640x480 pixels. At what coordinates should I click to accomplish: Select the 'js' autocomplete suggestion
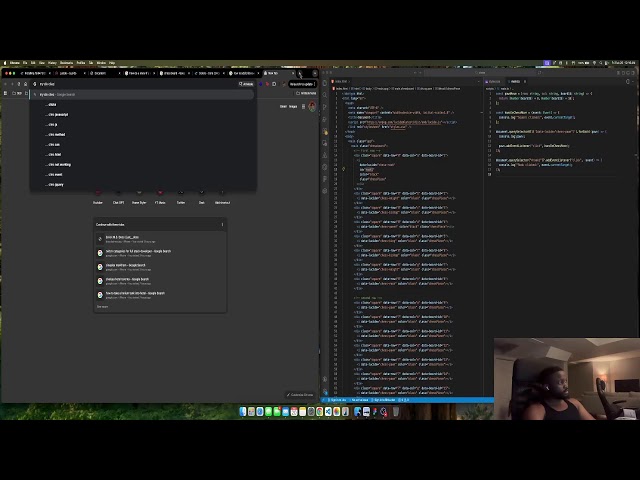click(x=142, y=124)
